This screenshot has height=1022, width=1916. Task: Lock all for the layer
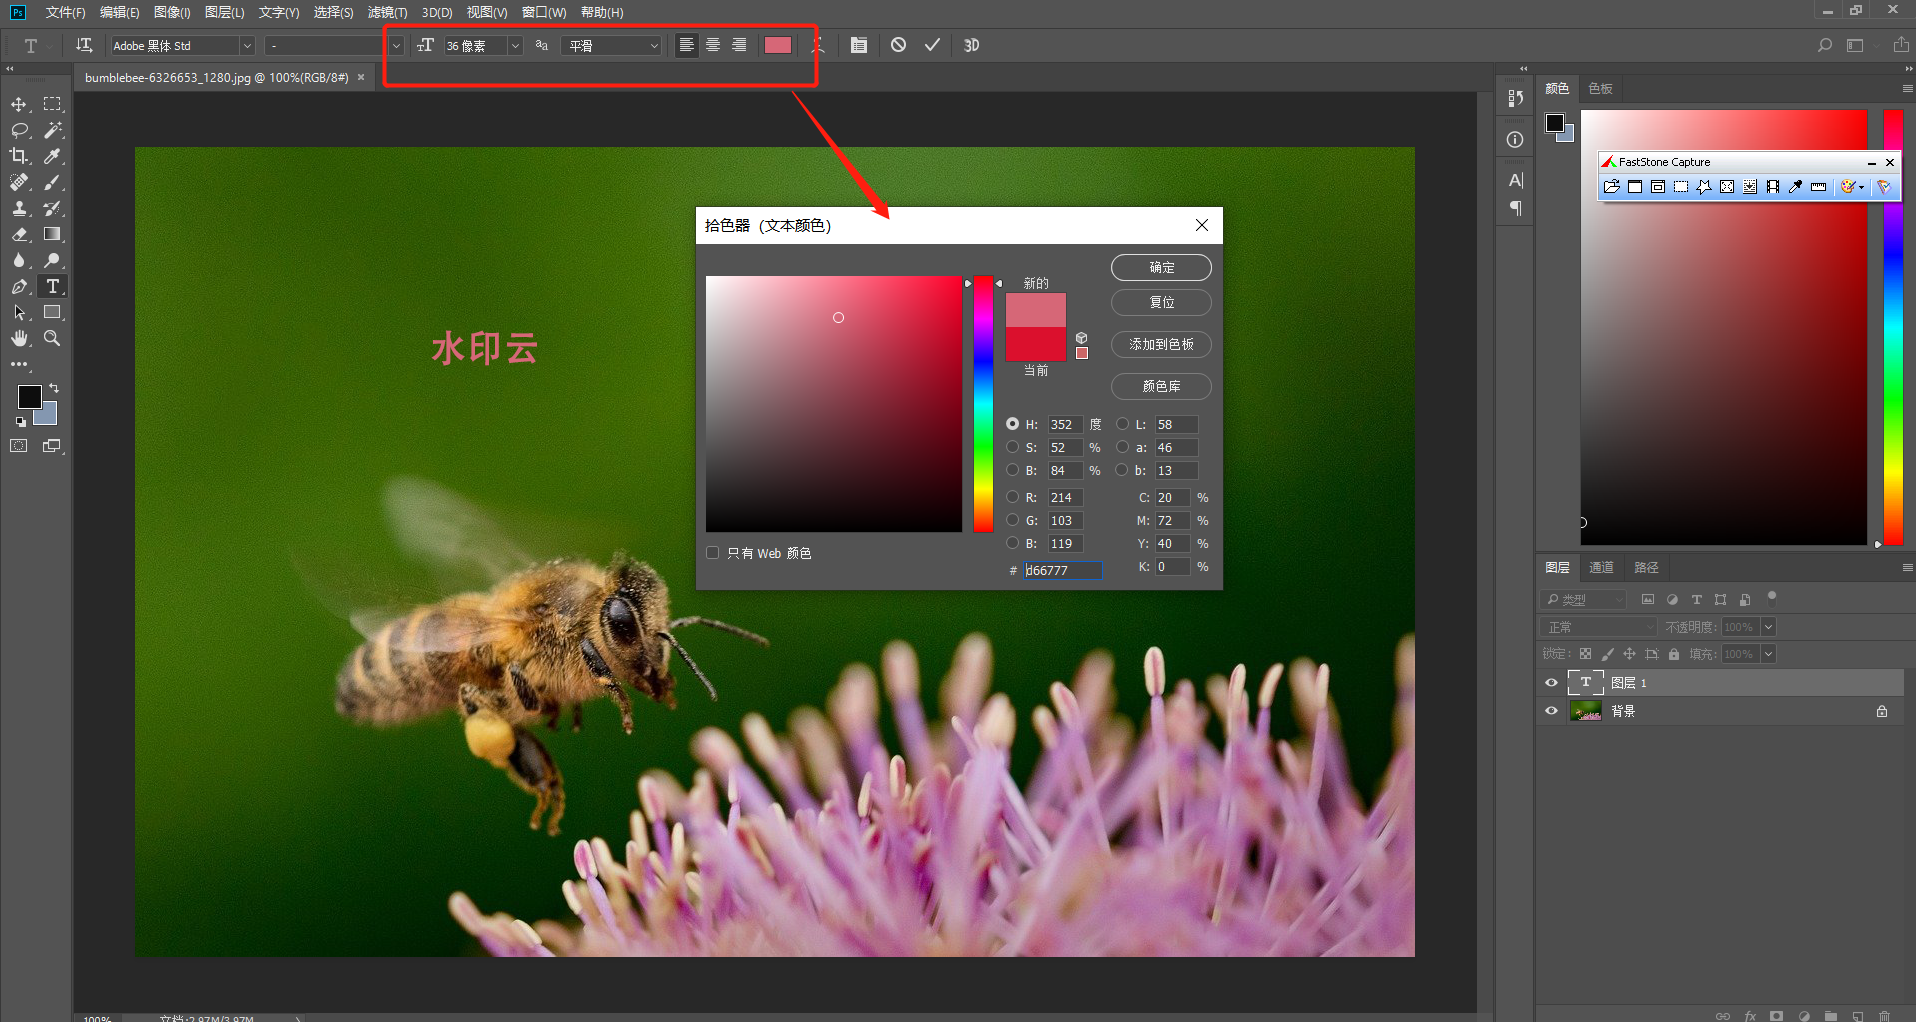pos(1674,654)
